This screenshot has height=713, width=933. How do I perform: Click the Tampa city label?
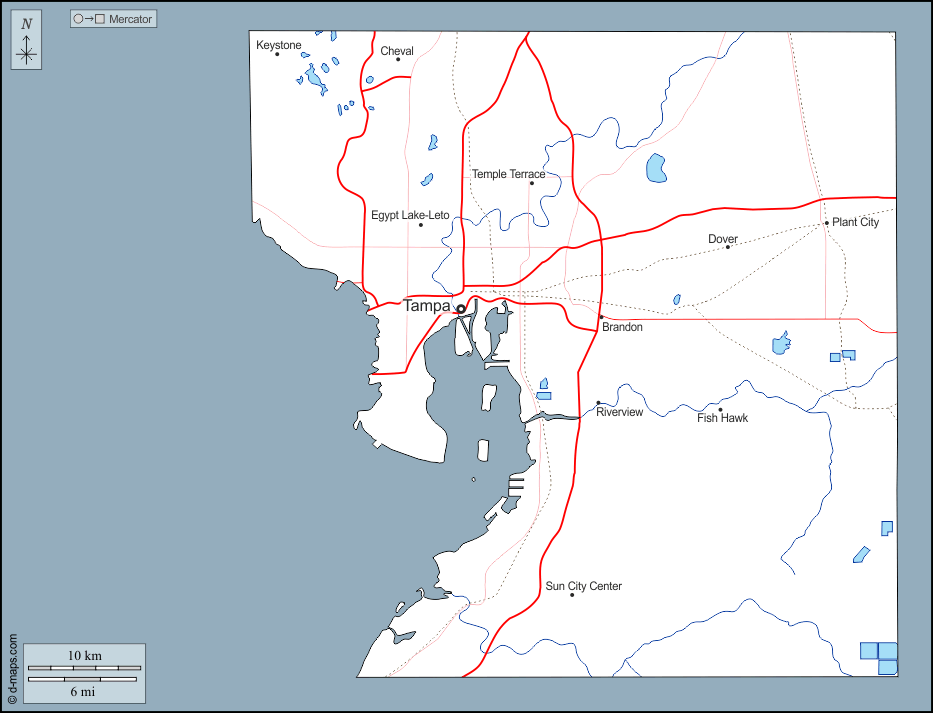pyautogui.click(x=427, y=306)
